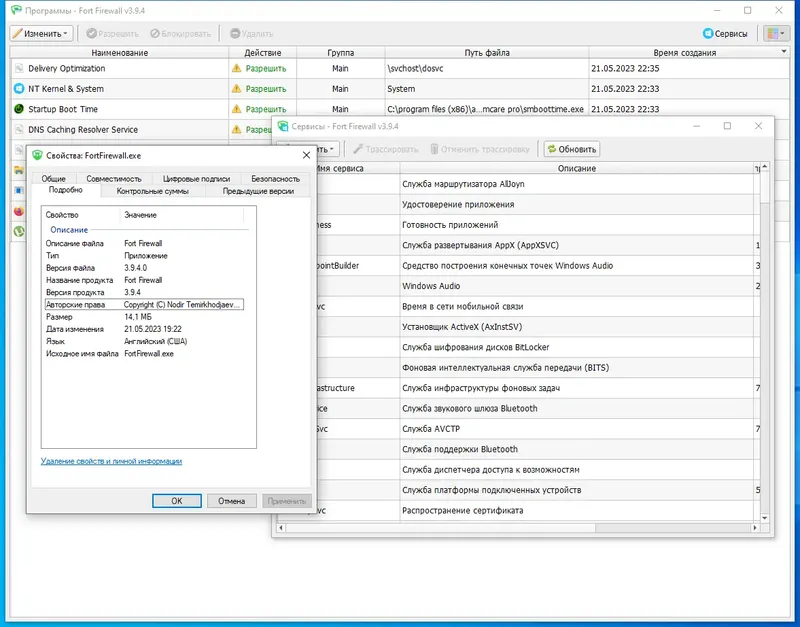
Task: Click the Удалить toolbar button
Action: pos(252,34)
